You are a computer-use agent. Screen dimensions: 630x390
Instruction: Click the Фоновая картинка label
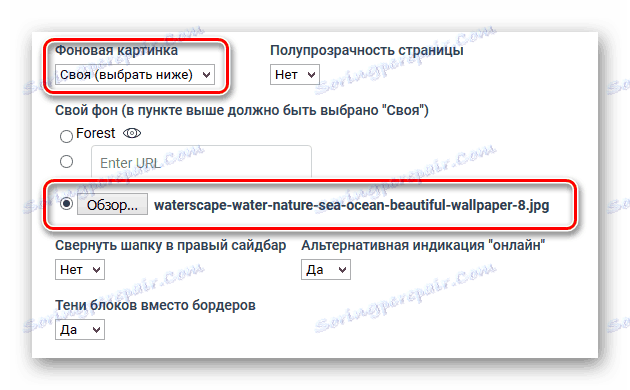coord(116,50)
